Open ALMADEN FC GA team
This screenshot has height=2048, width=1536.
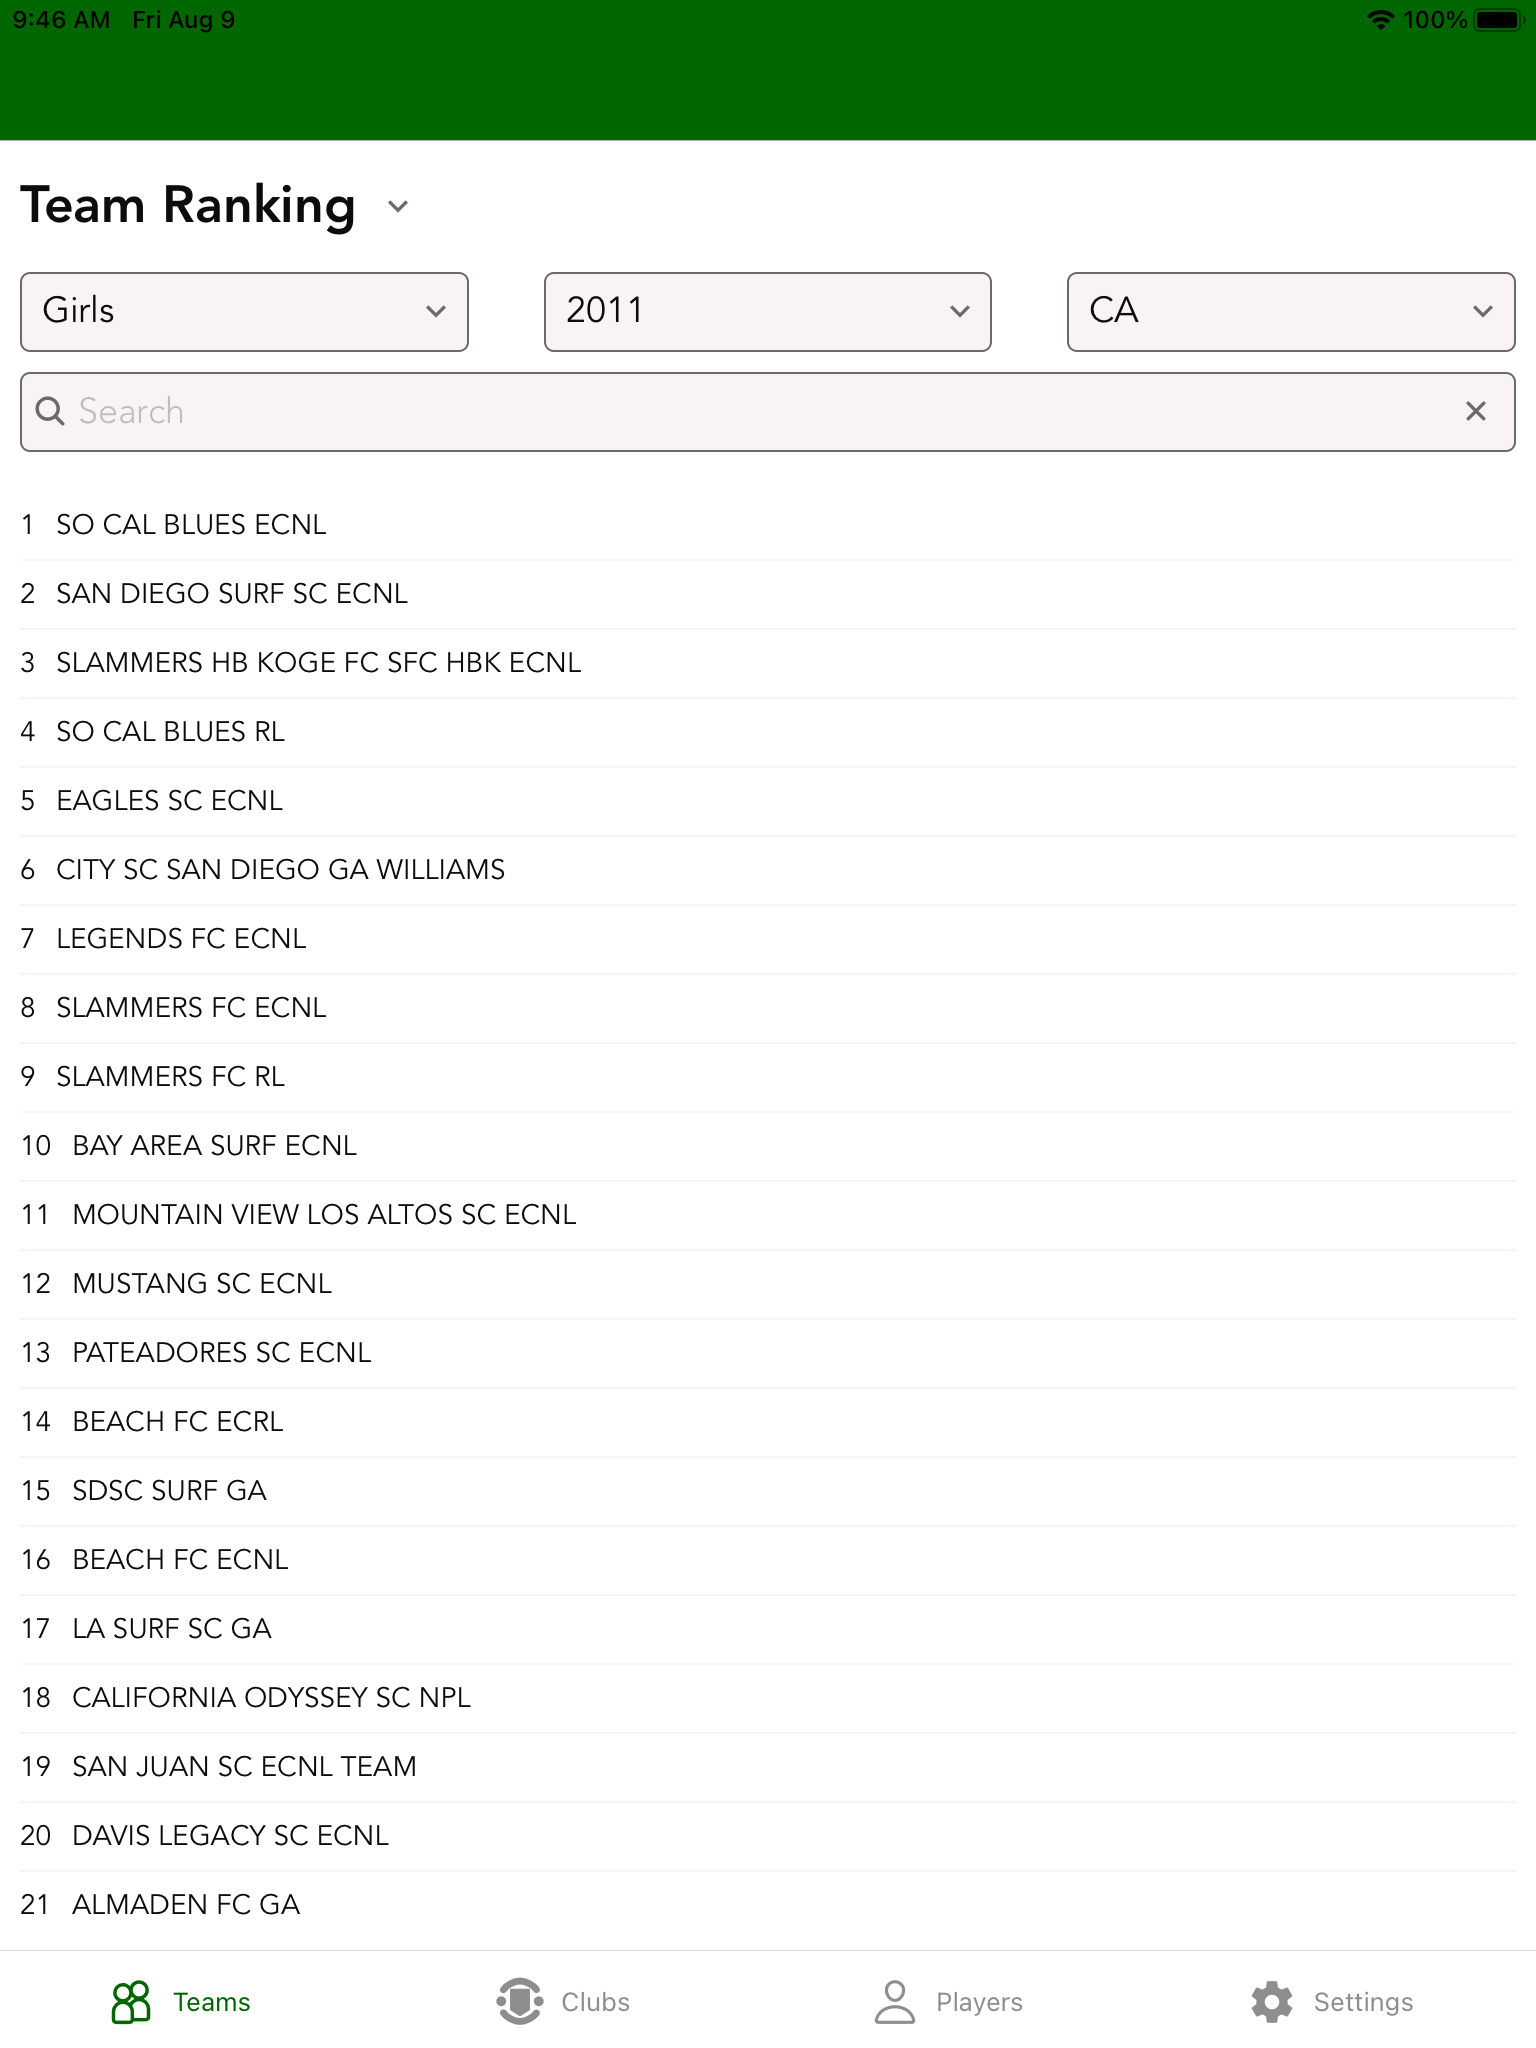pyautogui.click(x=186, y=1905)
